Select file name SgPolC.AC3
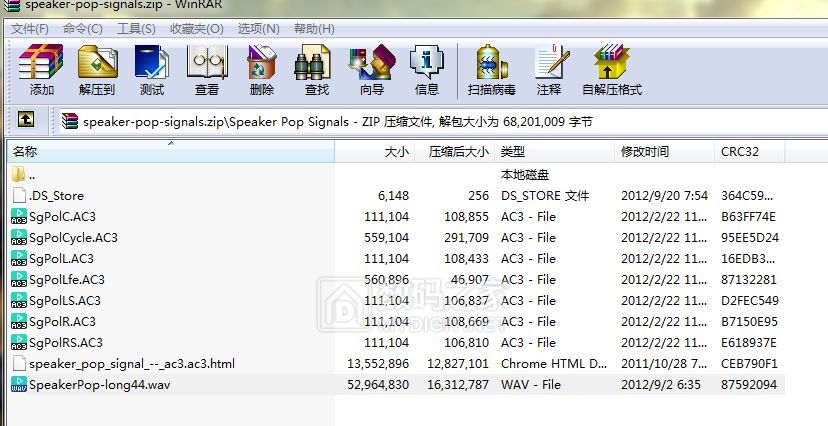 (62, 216)
